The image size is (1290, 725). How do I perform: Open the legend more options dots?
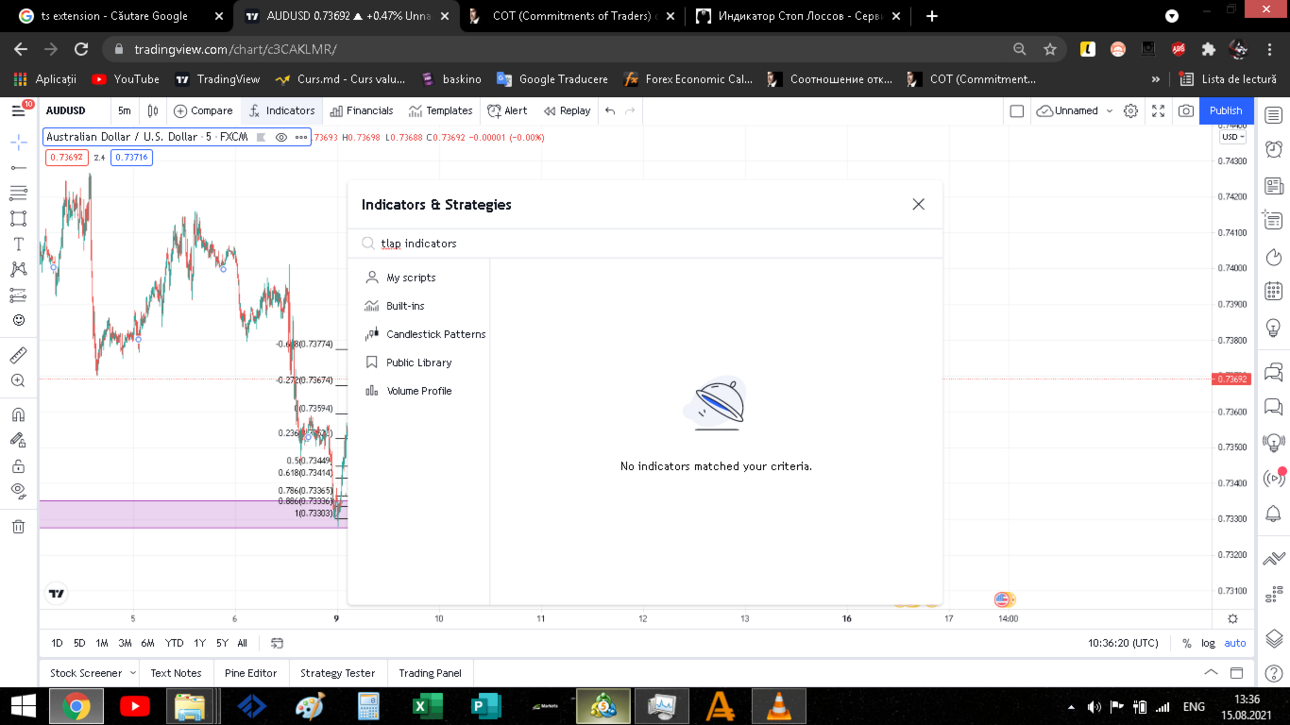(x=301, y=137)
